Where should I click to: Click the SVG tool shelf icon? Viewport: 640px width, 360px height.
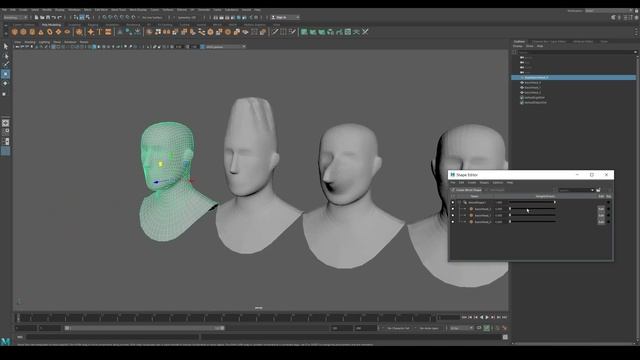click(108, 32)
